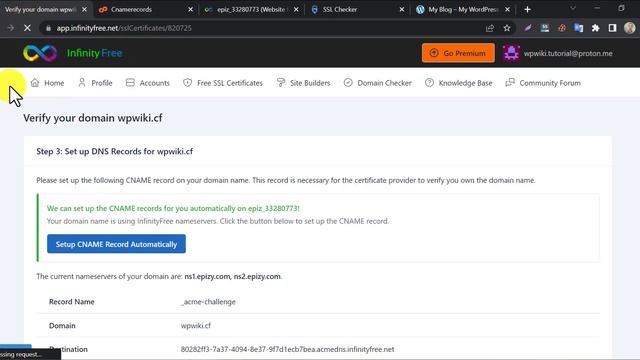Click the Community Forum chat icon
The image size is (640, 360).
pyautogui.click(x=510, y=83)
